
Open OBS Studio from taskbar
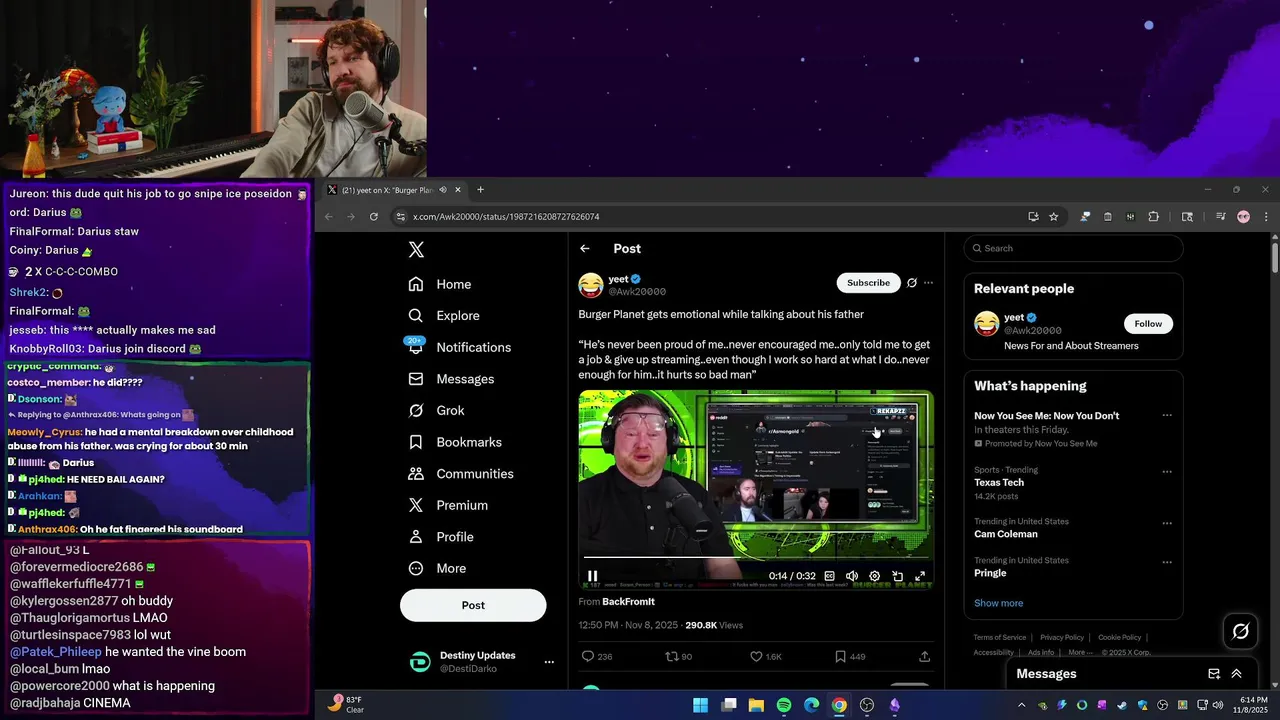[867, 705]
